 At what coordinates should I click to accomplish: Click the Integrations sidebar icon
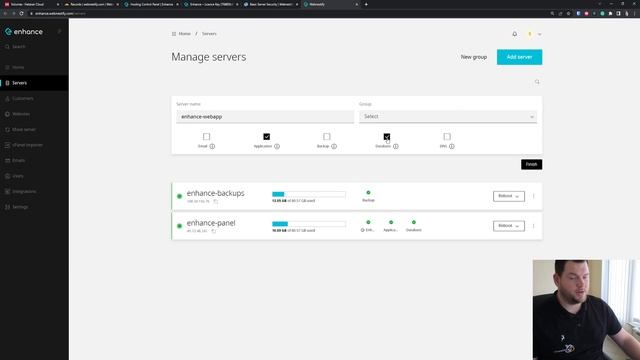(x=7, y=191)
